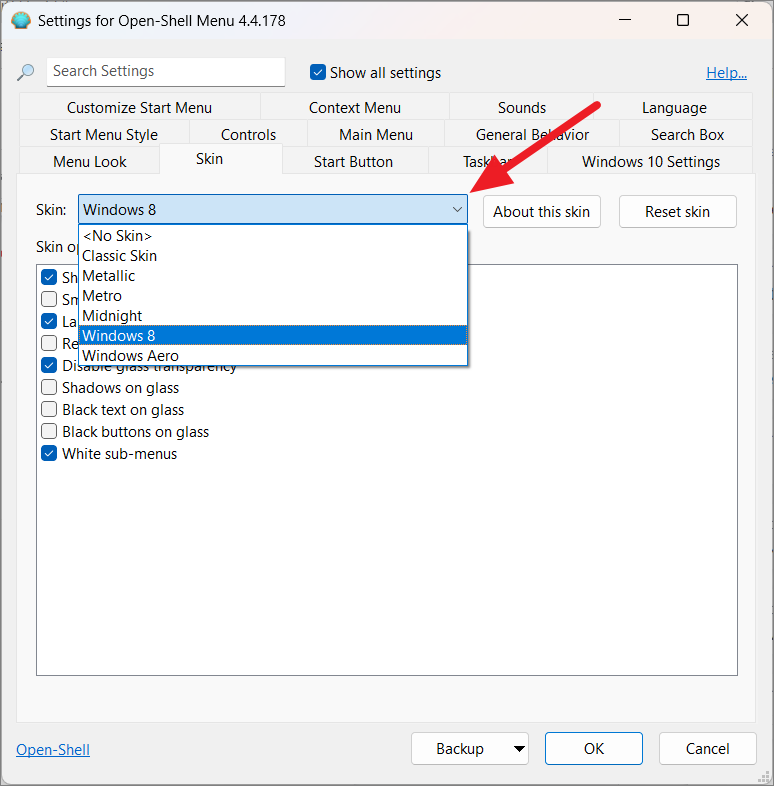Viewport: 774px width, 786px height.
Task: Open the Context Menu tab
Action: (x=354, y=108)
